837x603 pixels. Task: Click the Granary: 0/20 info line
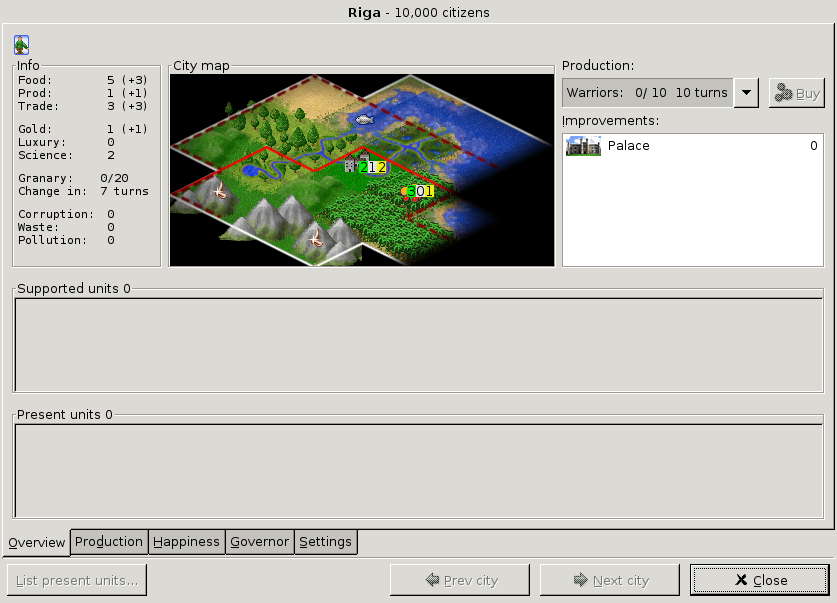coord(73,178)
